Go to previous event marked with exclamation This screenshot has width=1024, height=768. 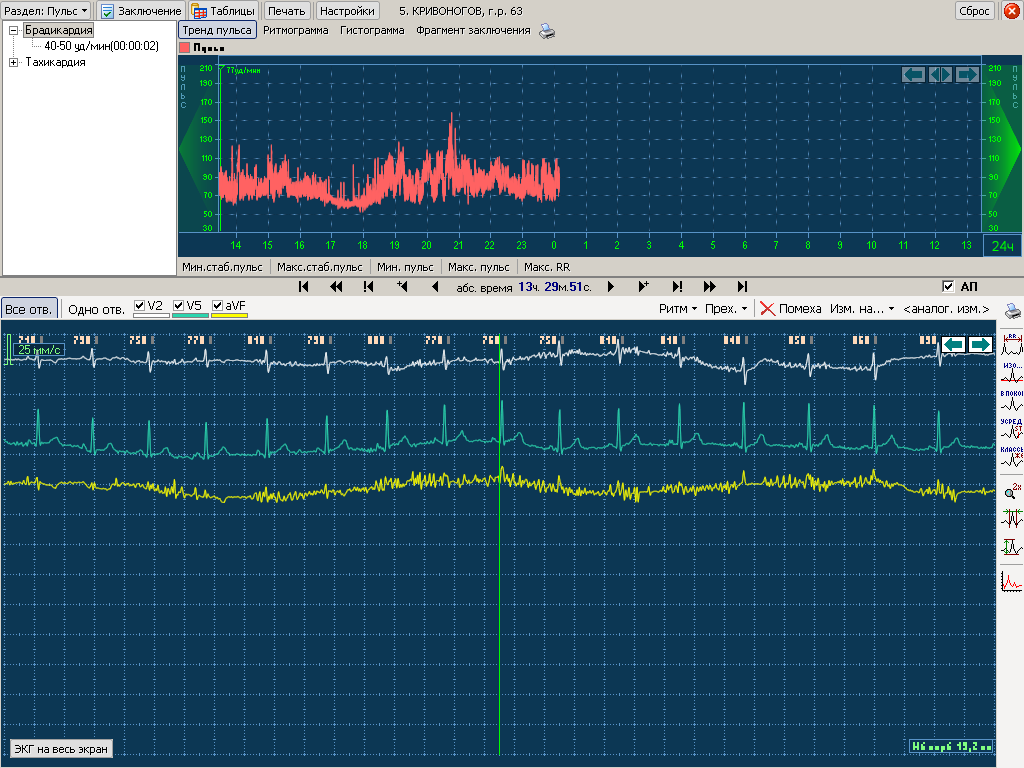[368, 287]
